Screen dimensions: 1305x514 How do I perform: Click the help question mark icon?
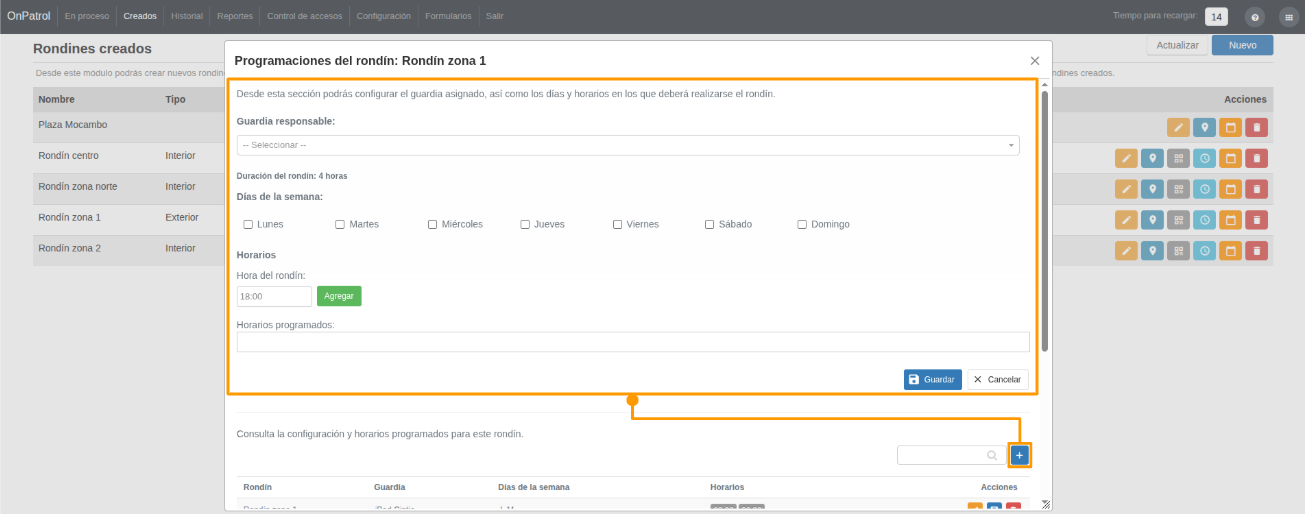tap(1255, 17)
